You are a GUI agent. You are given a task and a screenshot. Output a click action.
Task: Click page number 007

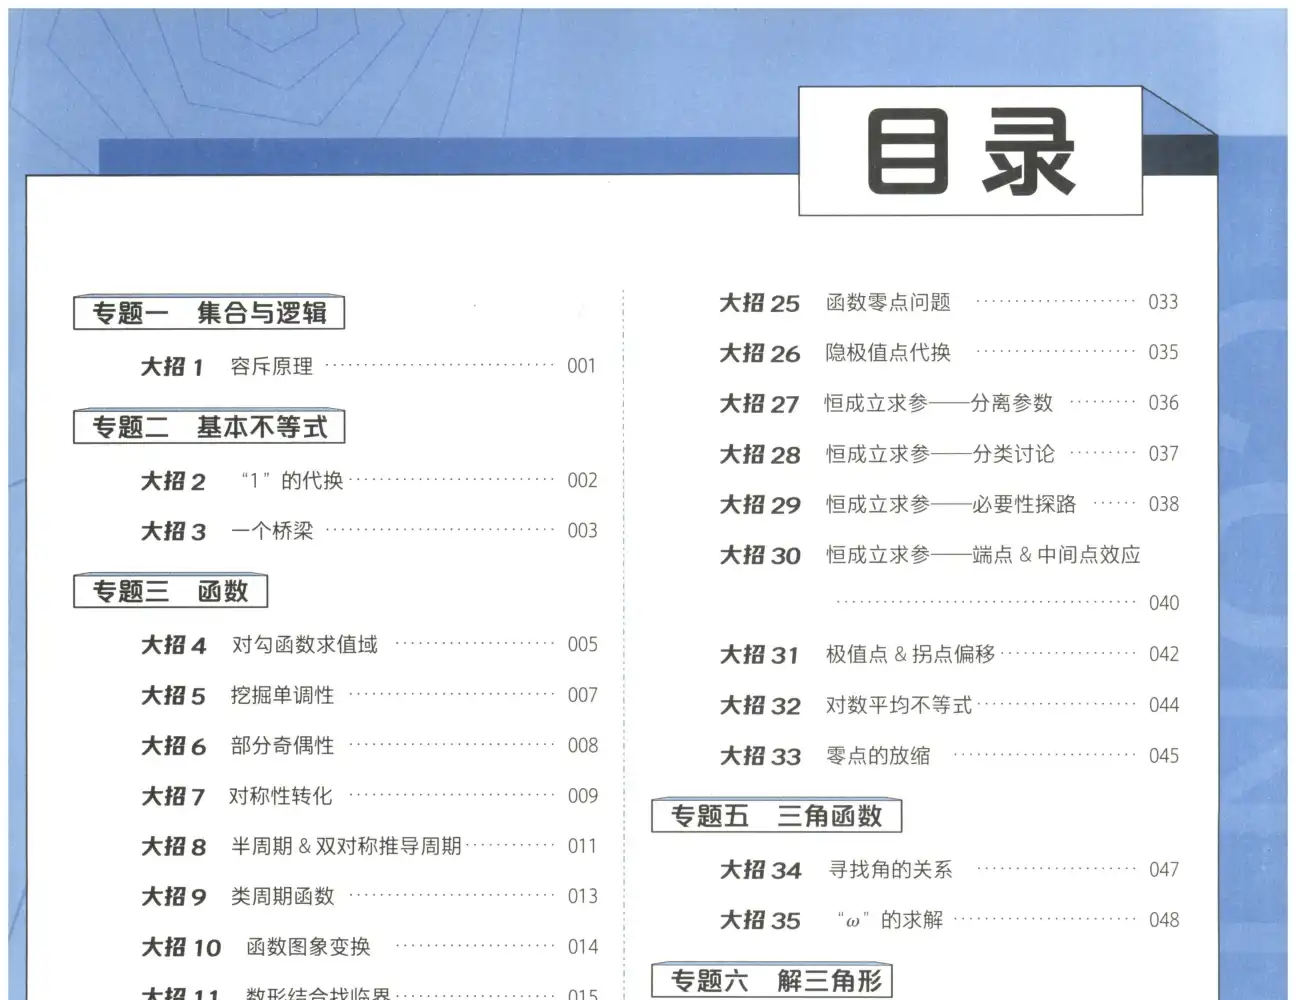click(582, 695)
